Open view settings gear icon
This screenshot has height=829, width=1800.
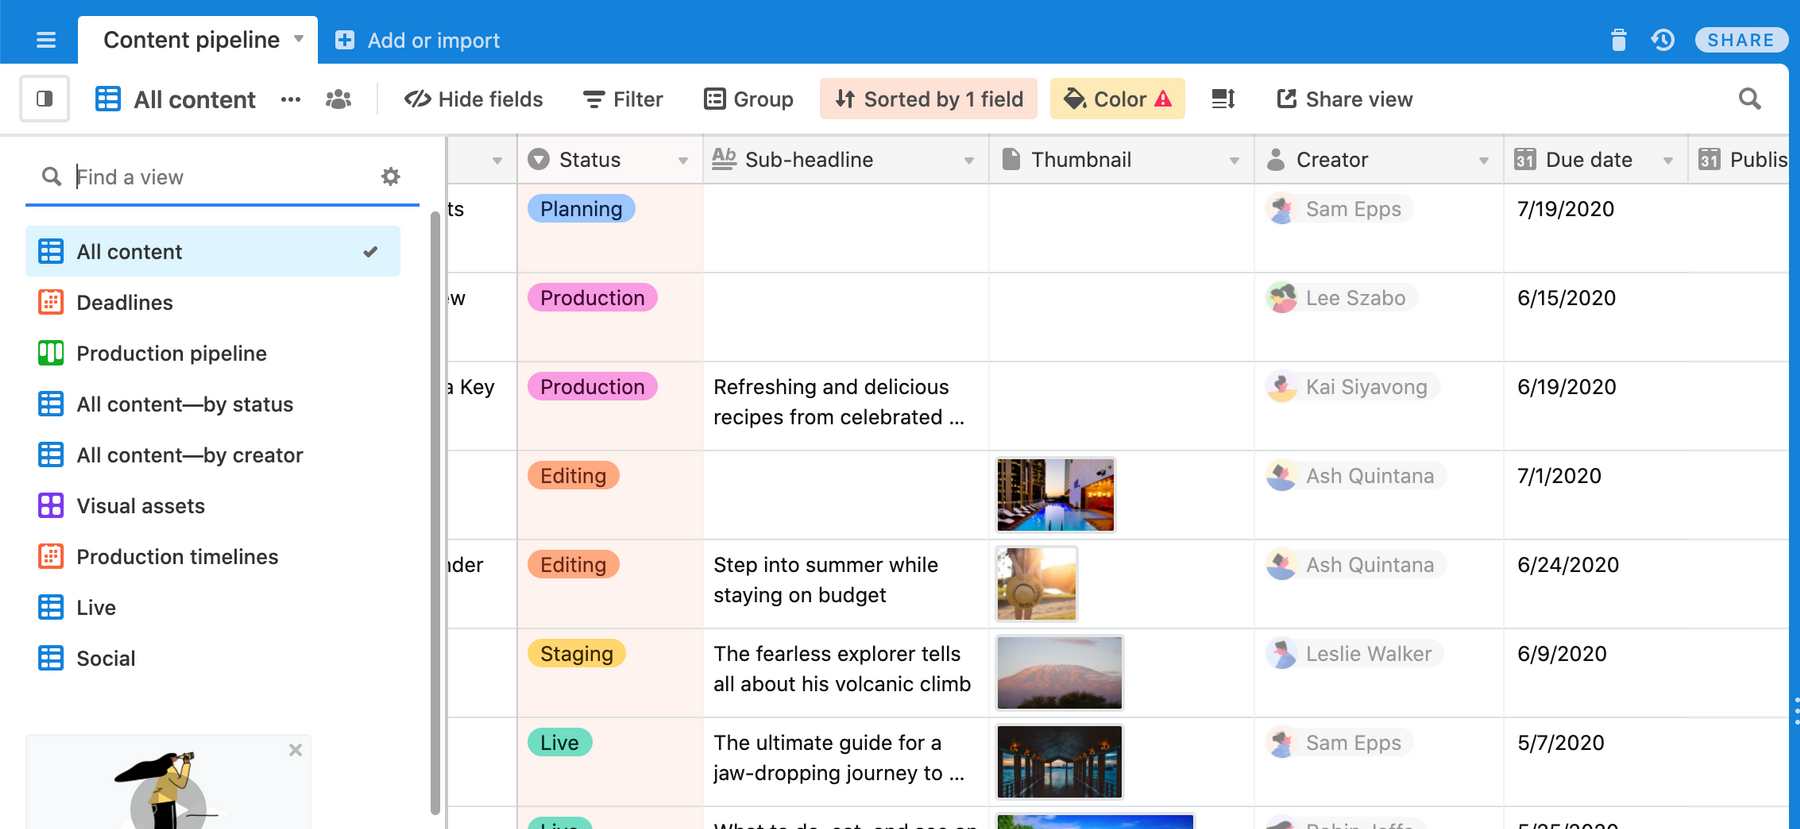[x=391, y=177]
